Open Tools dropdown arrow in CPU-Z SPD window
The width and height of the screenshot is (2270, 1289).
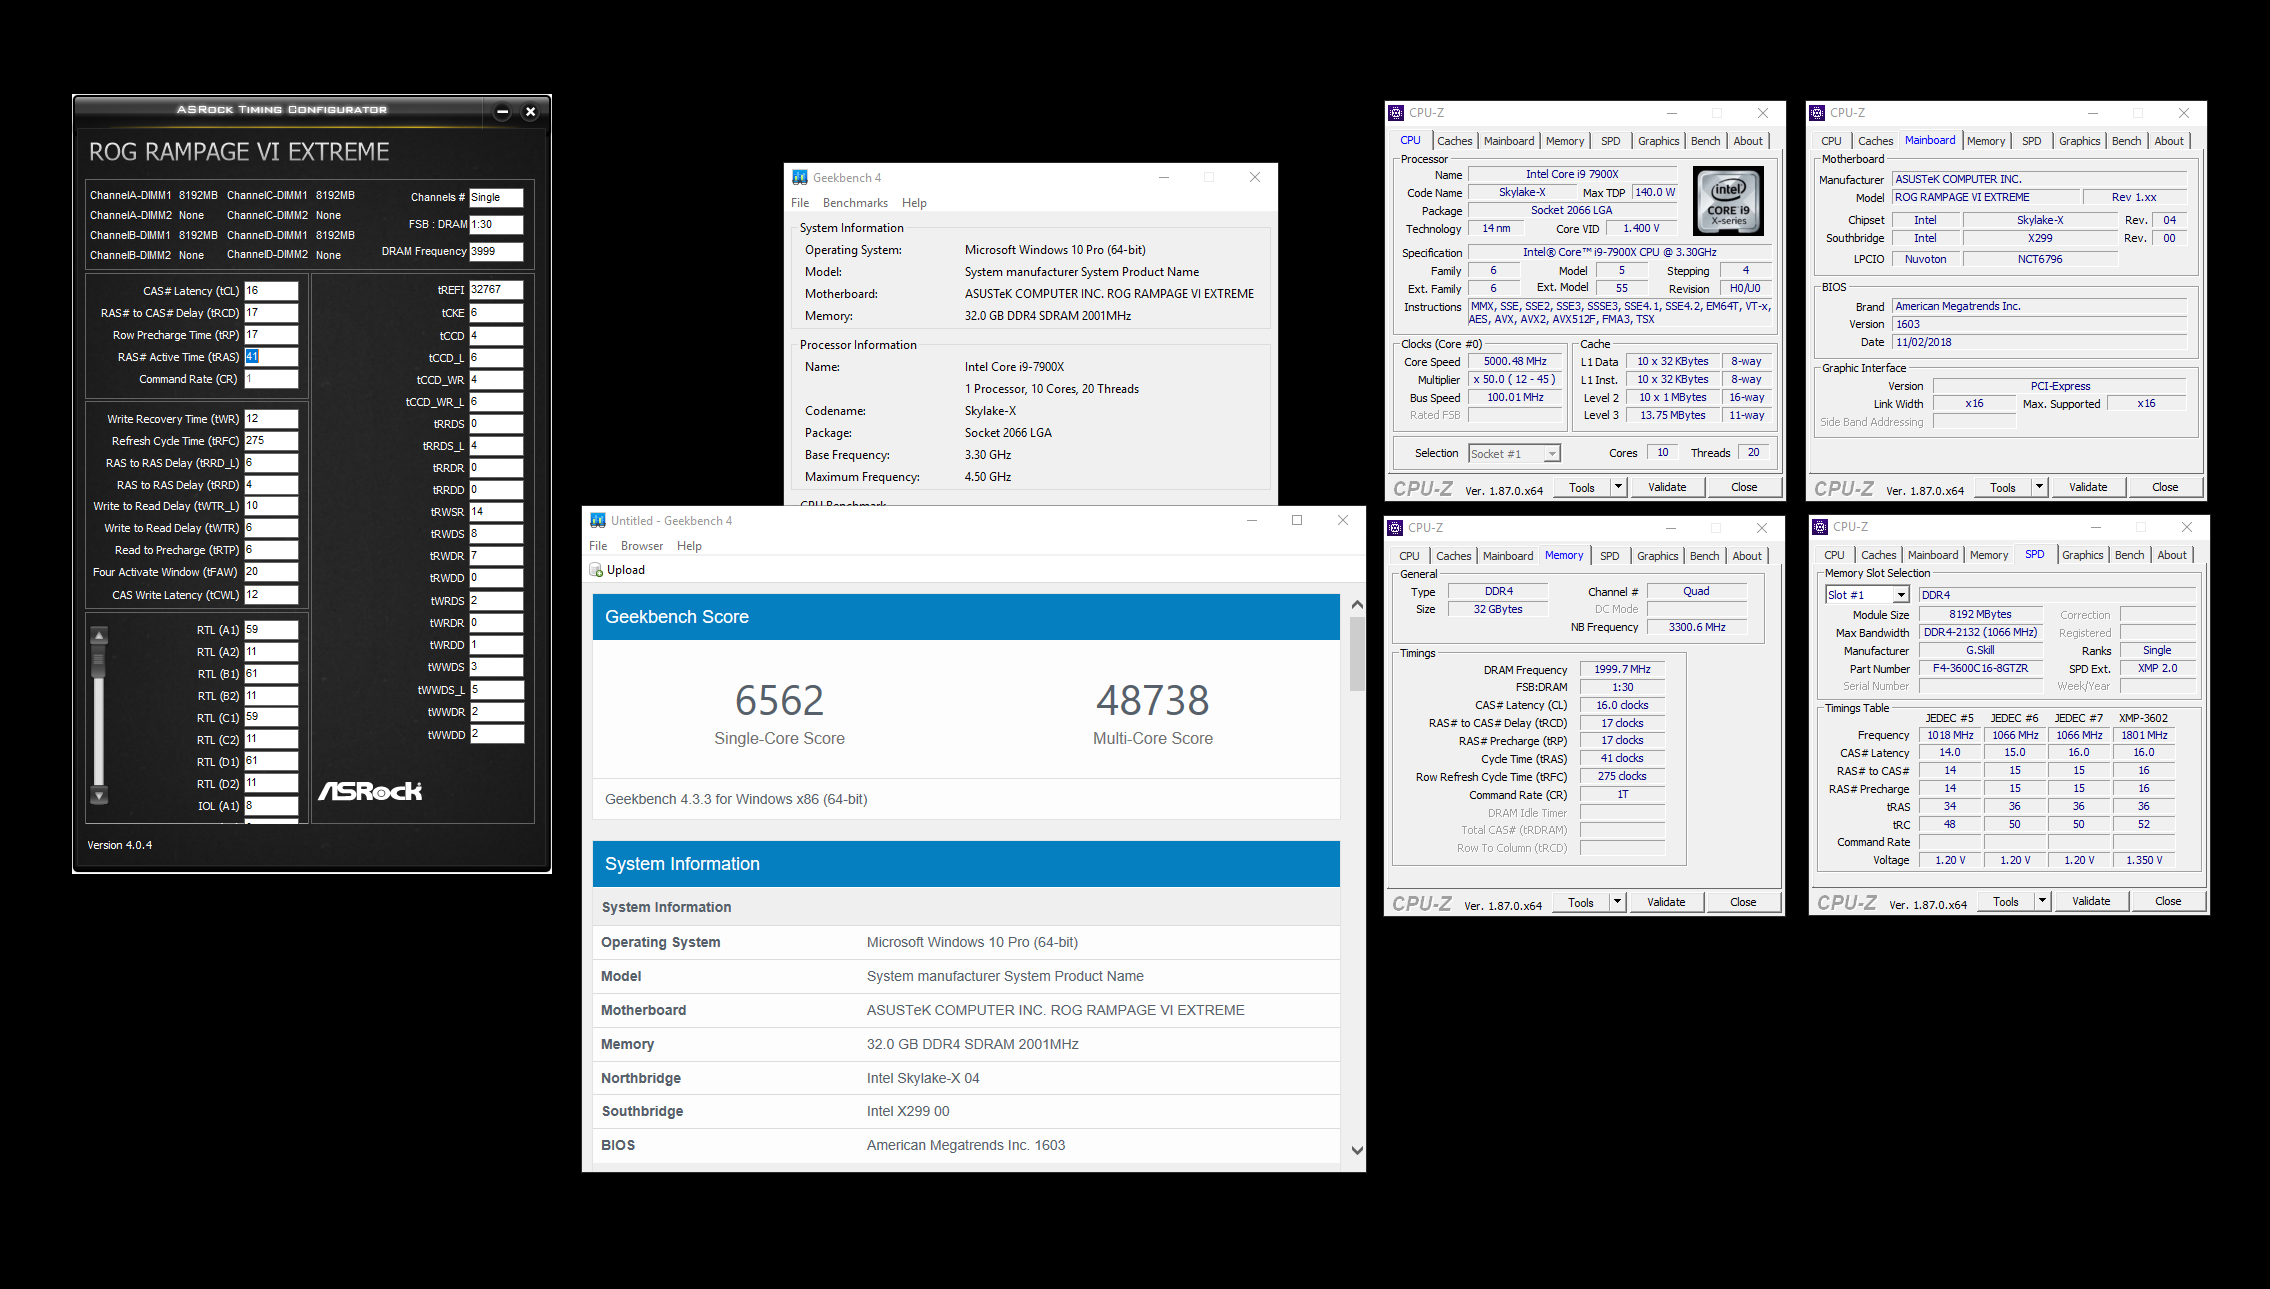[x=2042, y=901]
